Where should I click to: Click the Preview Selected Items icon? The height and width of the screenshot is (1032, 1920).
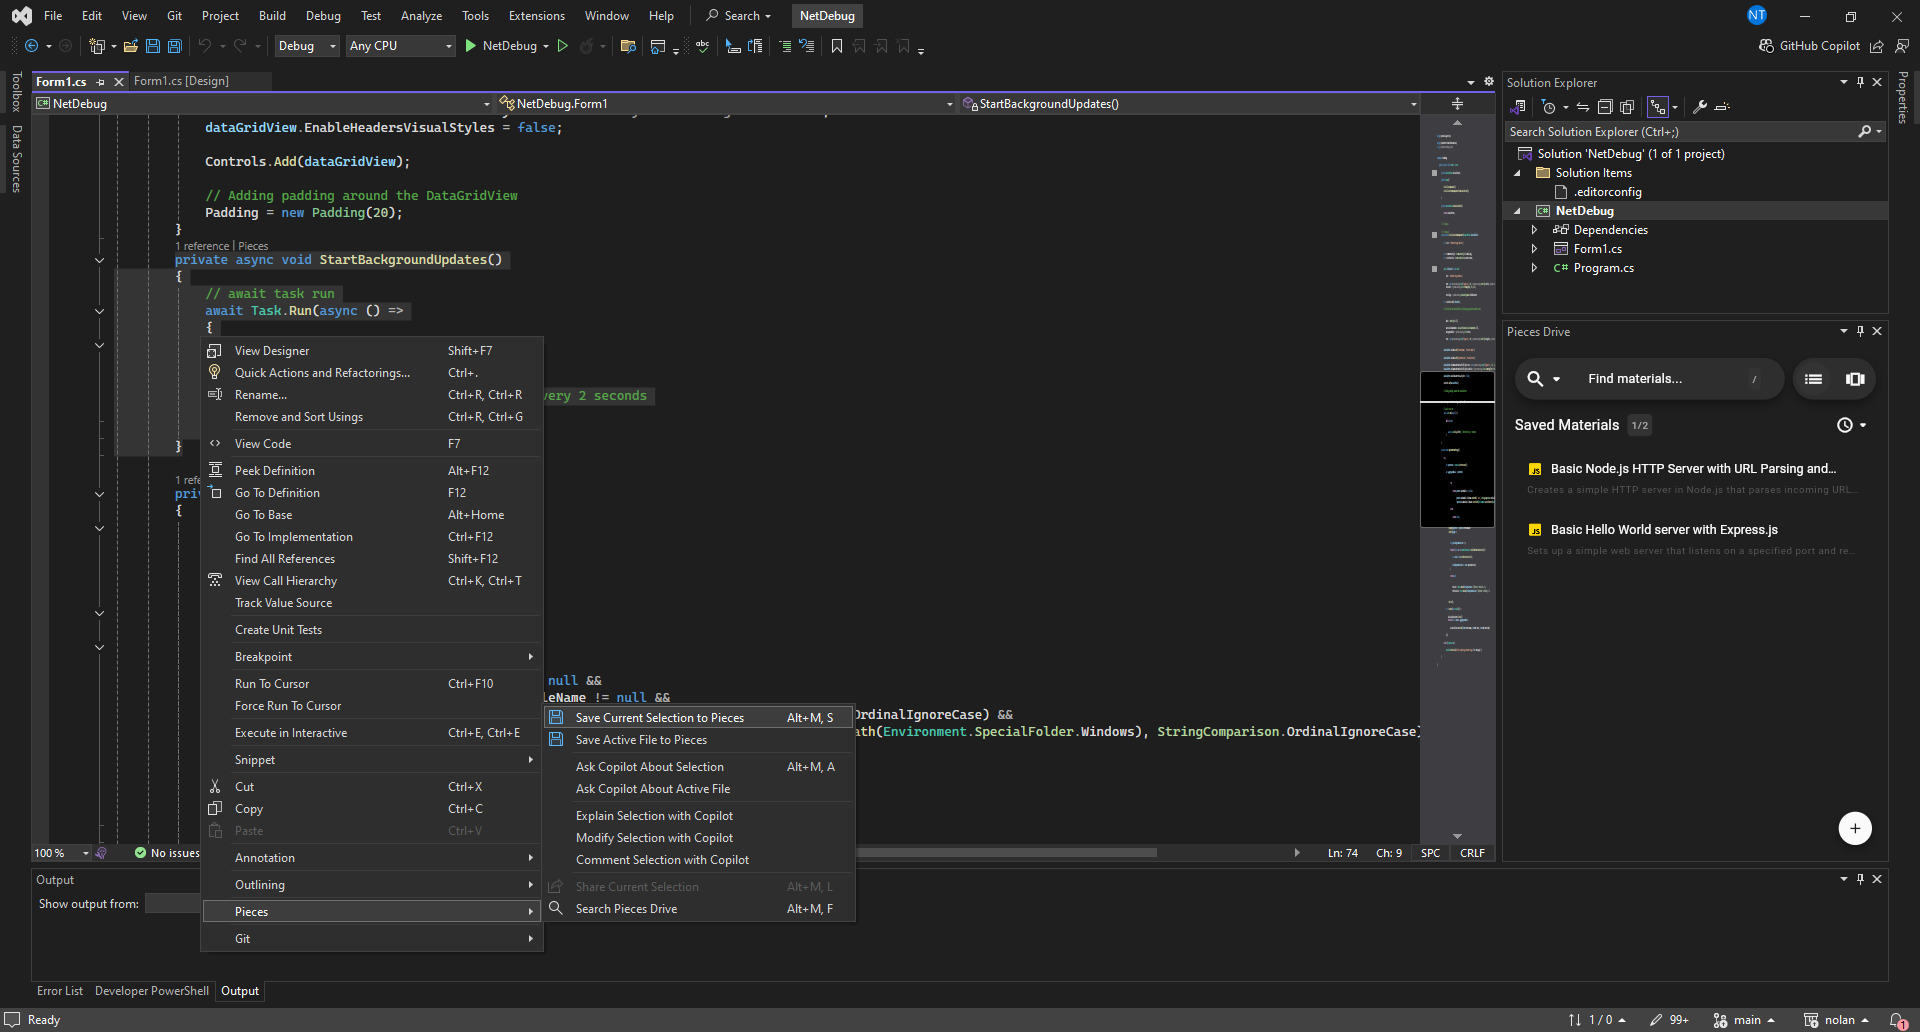[x=1722, y=107]
